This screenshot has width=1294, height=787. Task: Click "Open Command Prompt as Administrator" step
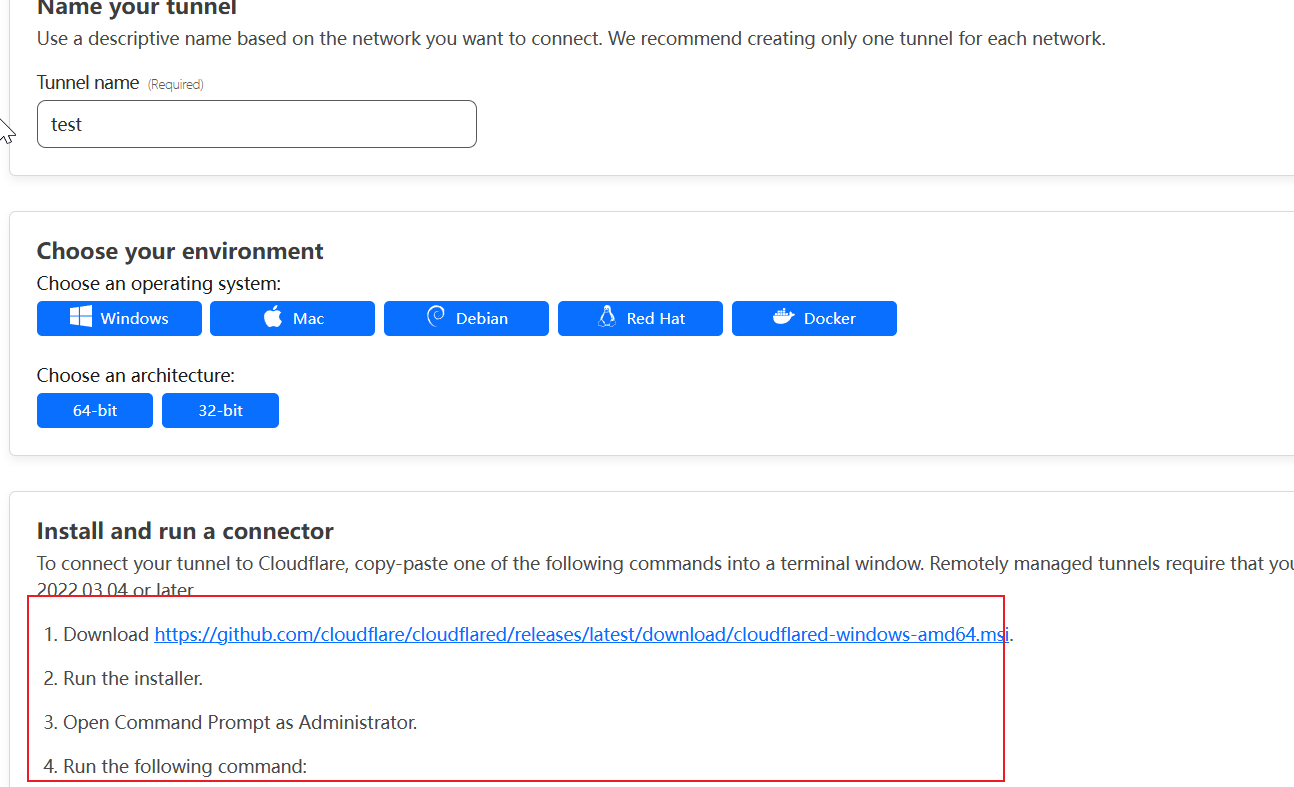pyautogui.click(x=240, y=722)
